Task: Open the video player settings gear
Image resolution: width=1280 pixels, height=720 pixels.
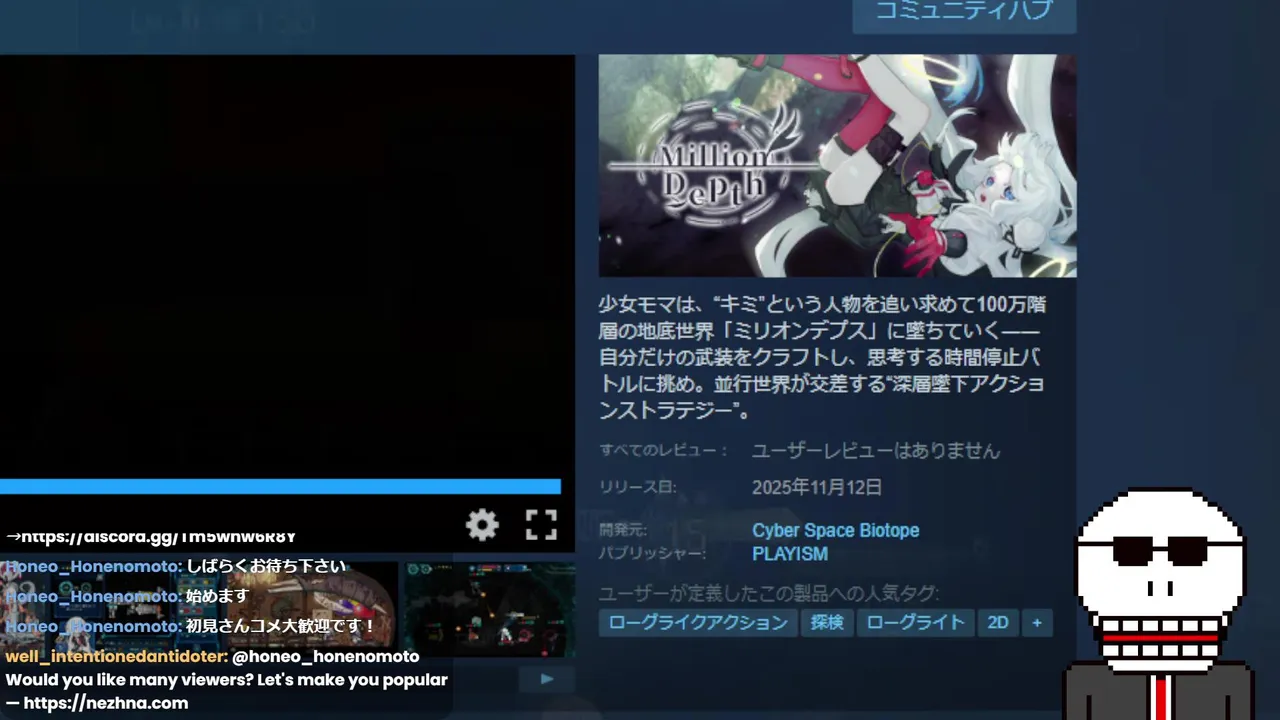Action: 482,524
